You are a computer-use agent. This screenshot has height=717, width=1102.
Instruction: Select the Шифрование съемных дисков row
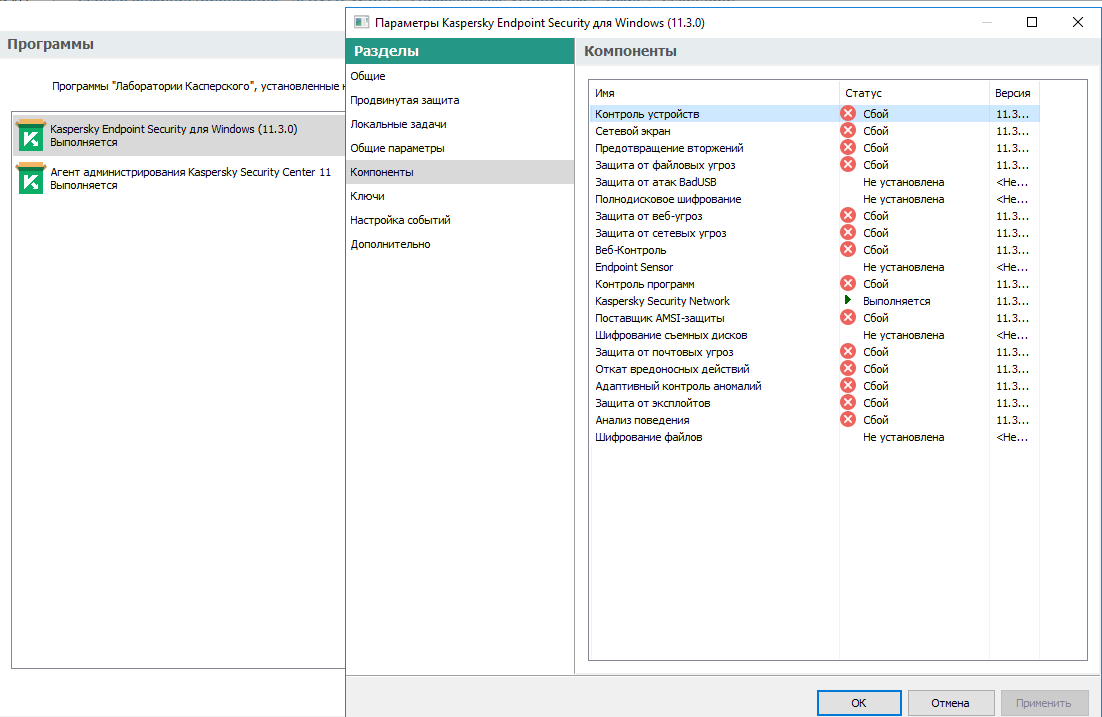coord(815,335)
